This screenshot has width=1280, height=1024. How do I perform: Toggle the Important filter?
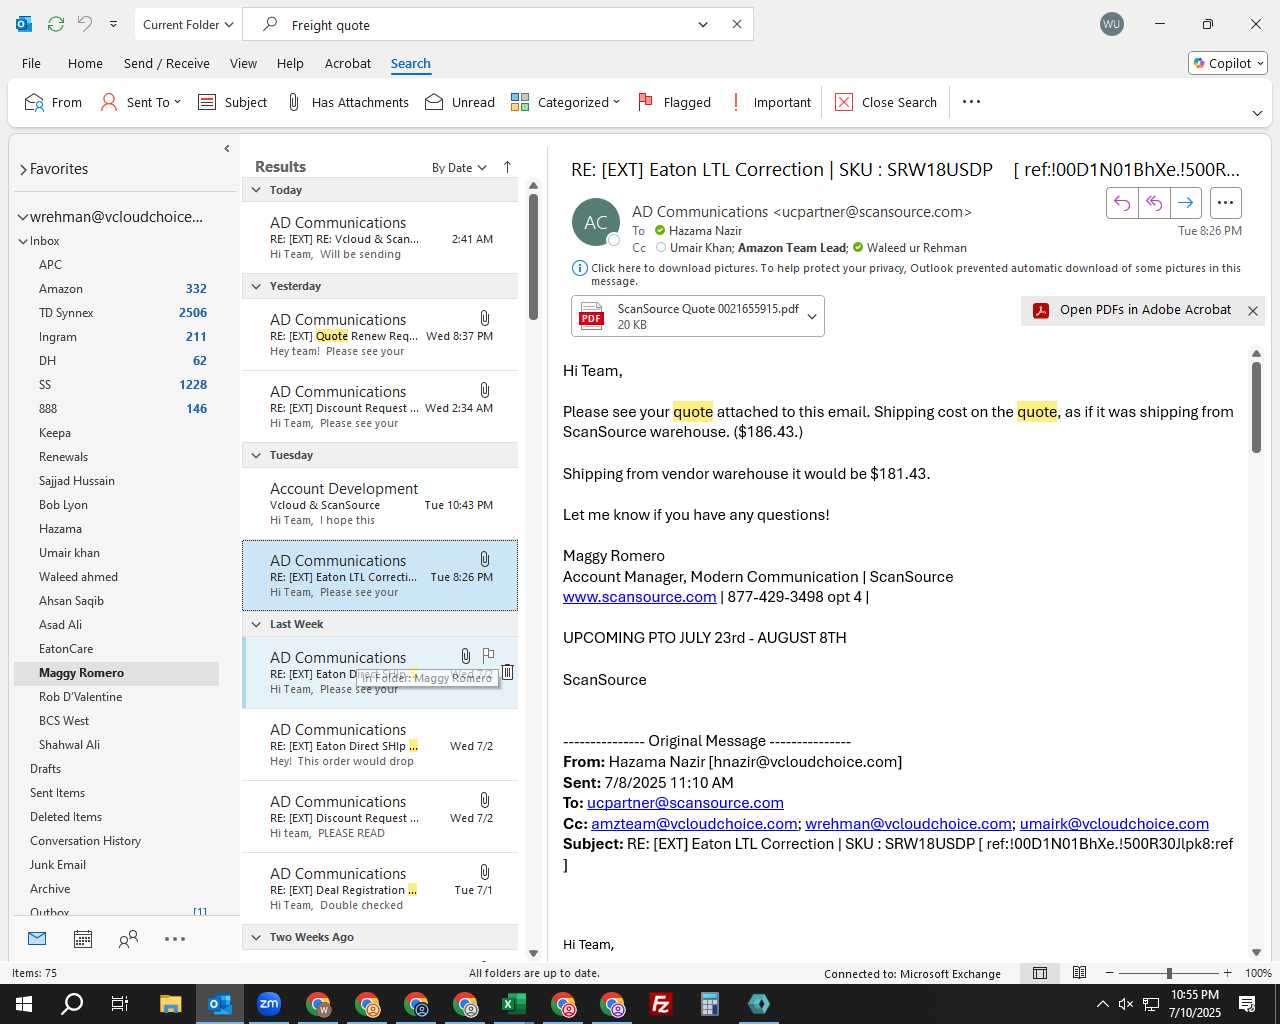pyautogui.click(x=770, y=102)
